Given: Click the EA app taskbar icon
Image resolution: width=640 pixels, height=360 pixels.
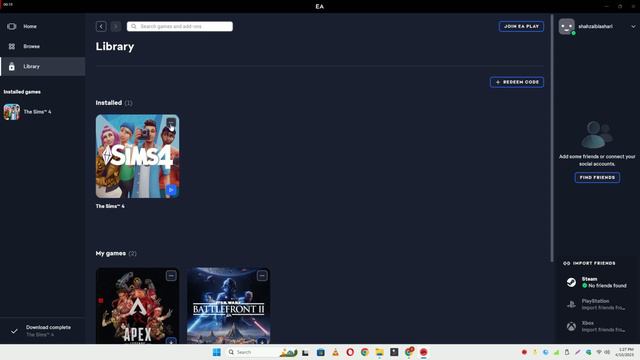Looking at the screenshot, I should pos(424,352).
